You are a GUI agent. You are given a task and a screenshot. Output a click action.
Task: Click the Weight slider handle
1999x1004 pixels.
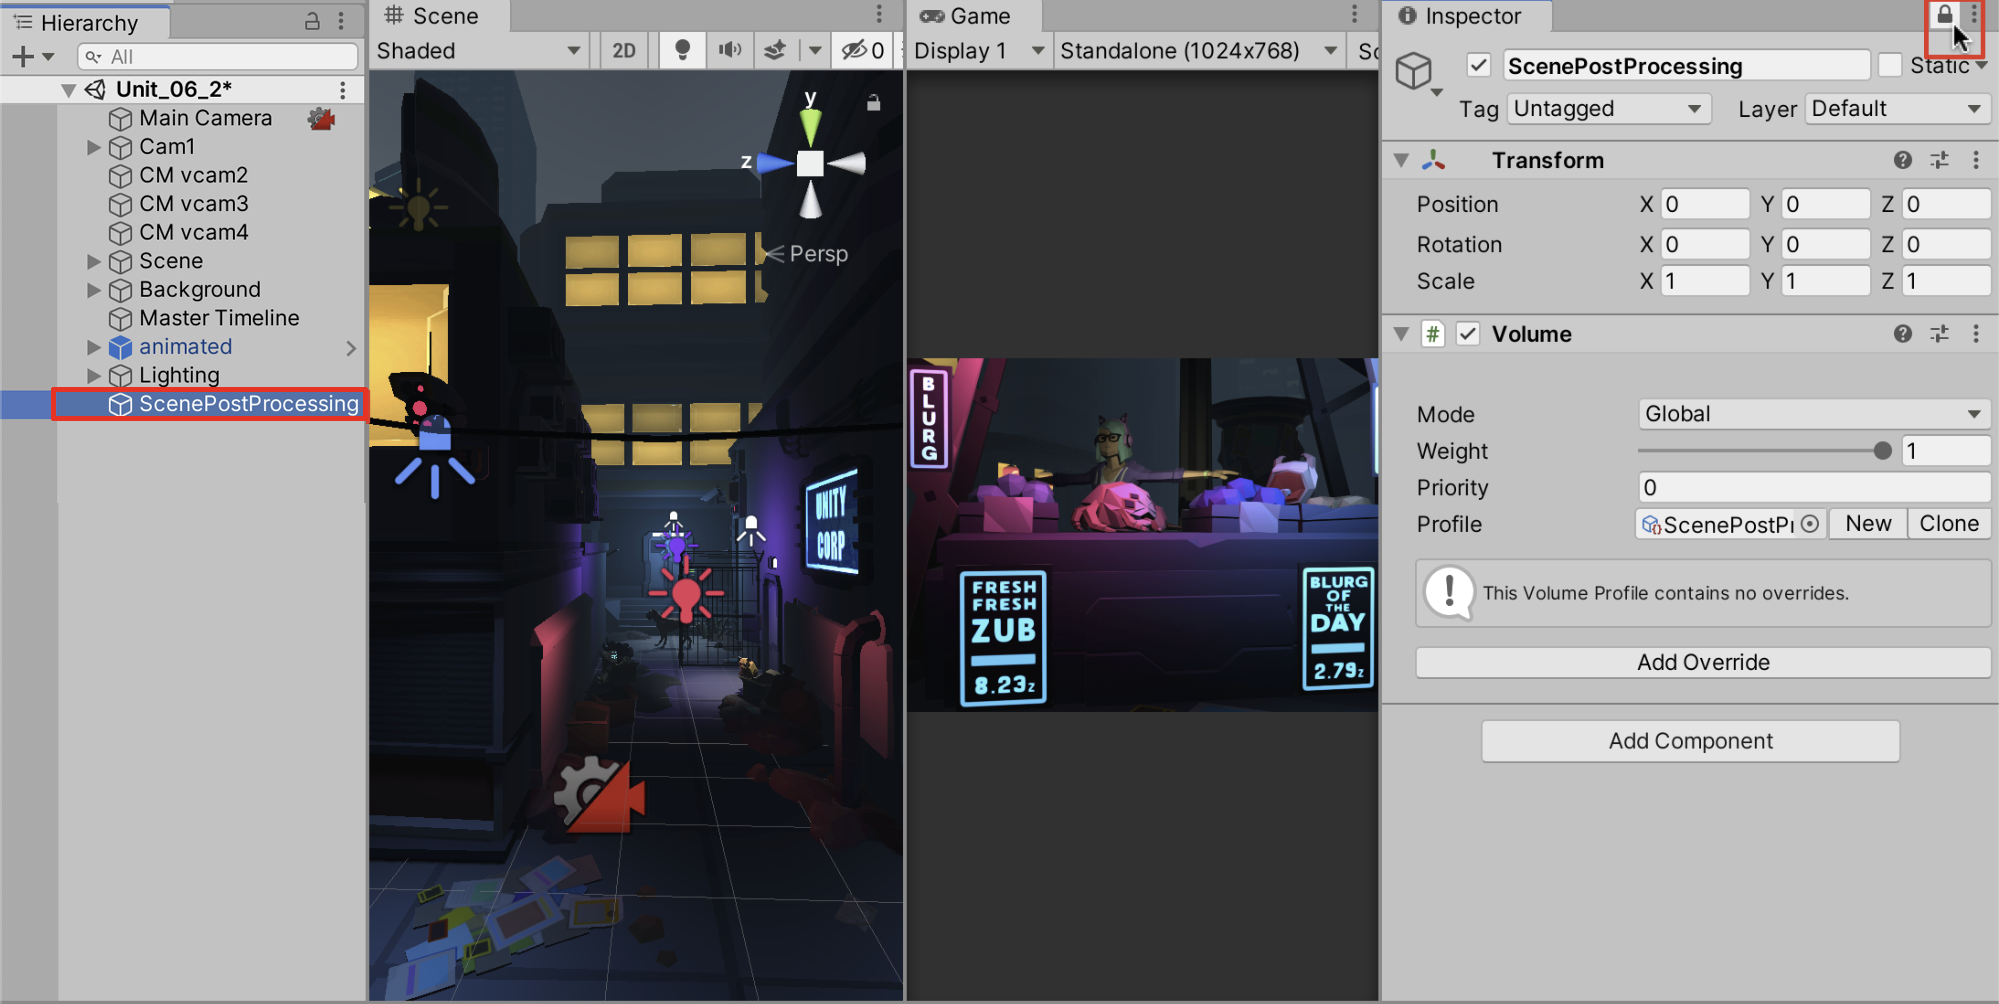1882,451
